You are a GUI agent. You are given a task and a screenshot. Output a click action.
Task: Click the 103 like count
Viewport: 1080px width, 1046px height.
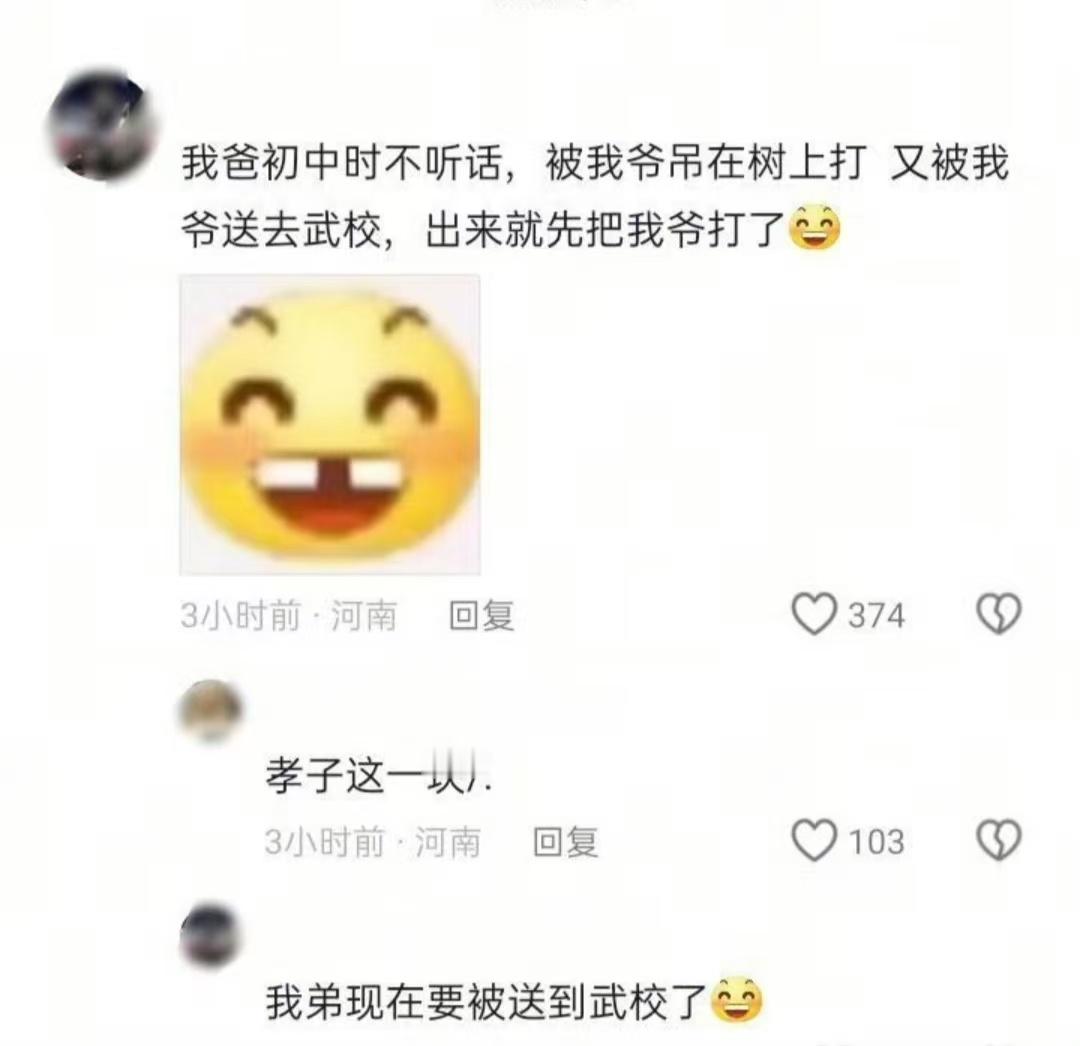[876, 841]
